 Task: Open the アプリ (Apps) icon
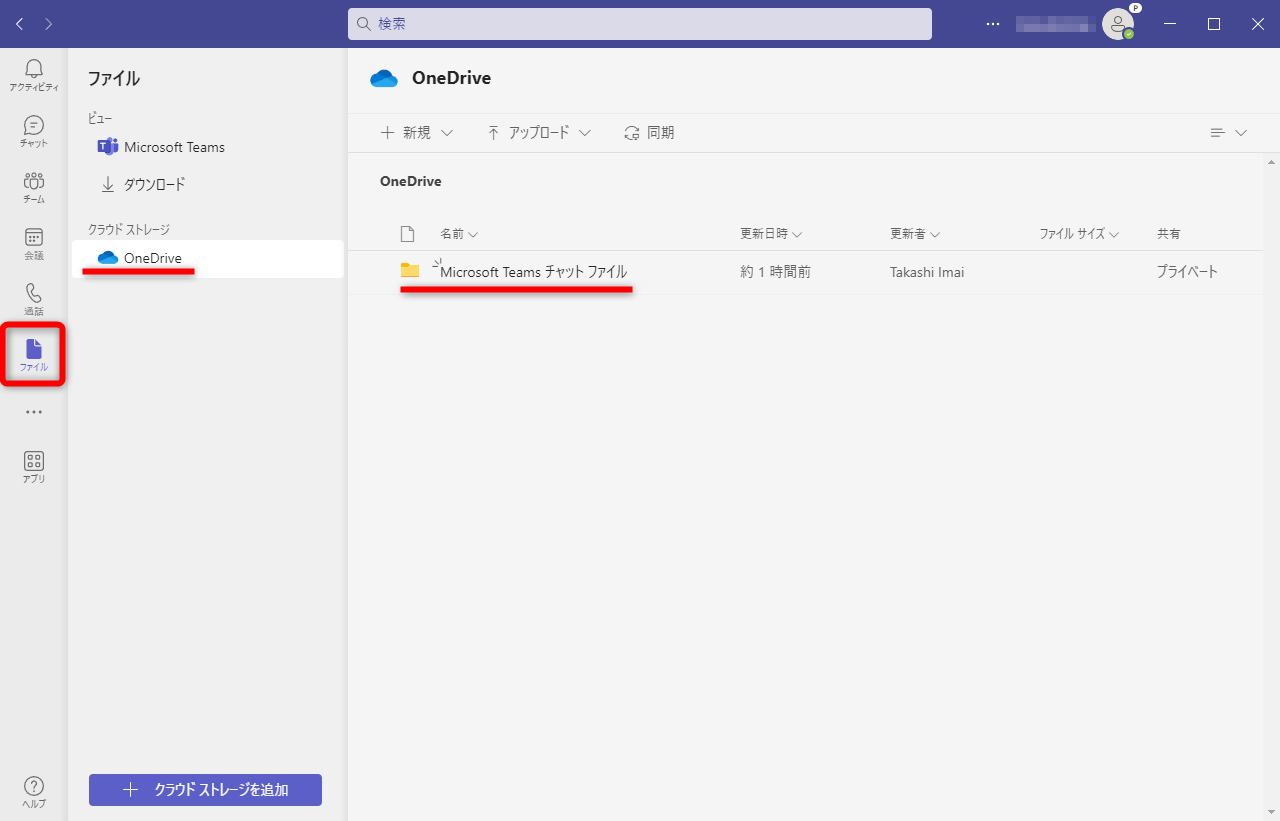pyautogui.click(x=33, y=466)
